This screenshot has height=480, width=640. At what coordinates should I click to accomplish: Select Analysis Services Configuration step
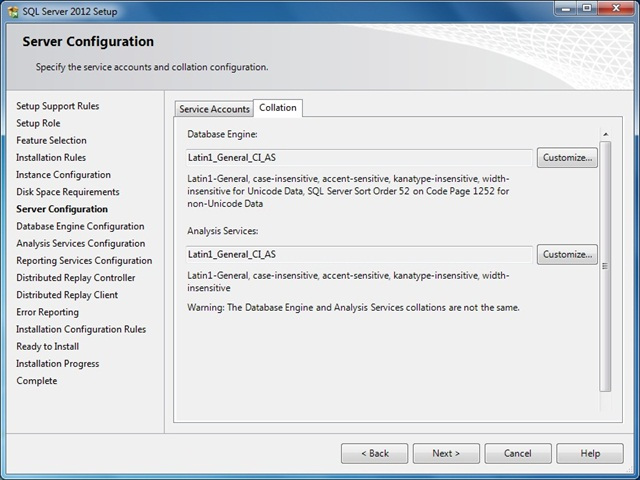click(x=81, y=243)
